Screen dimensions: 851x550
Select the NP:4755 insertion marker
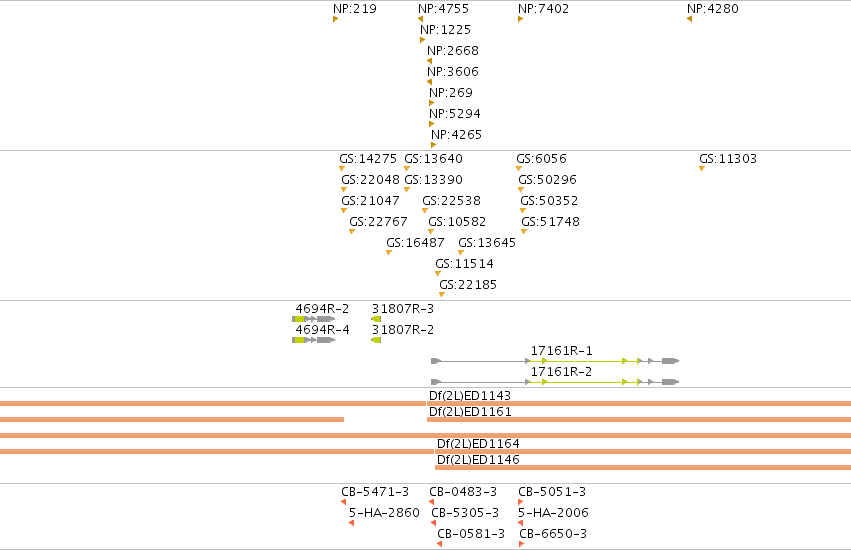(x=421, y=19)
